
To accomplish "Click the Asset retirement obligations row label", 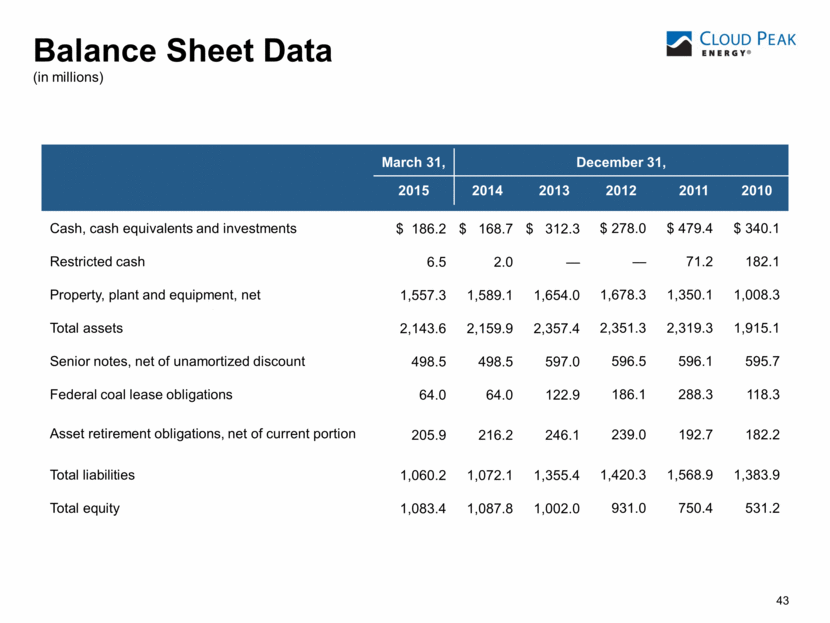I will point(202,433).
